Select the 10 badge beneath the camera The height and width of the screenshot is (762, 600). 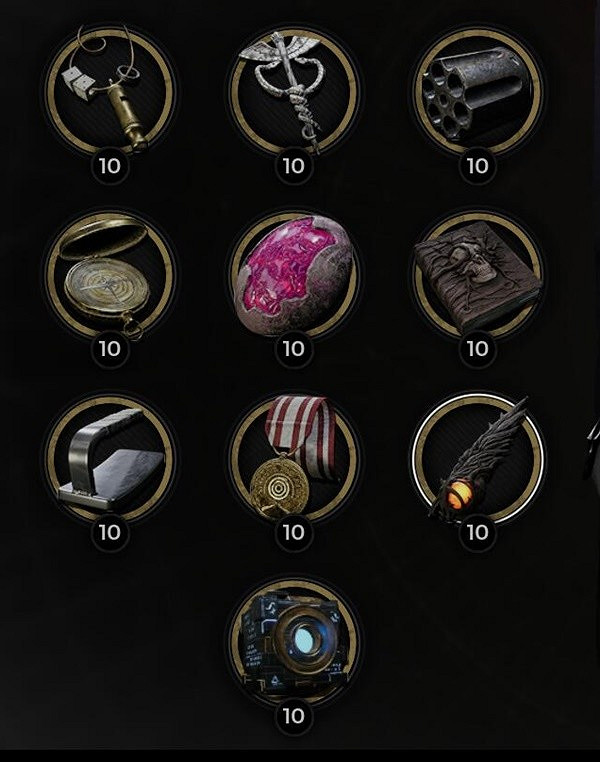pos(293,716)
